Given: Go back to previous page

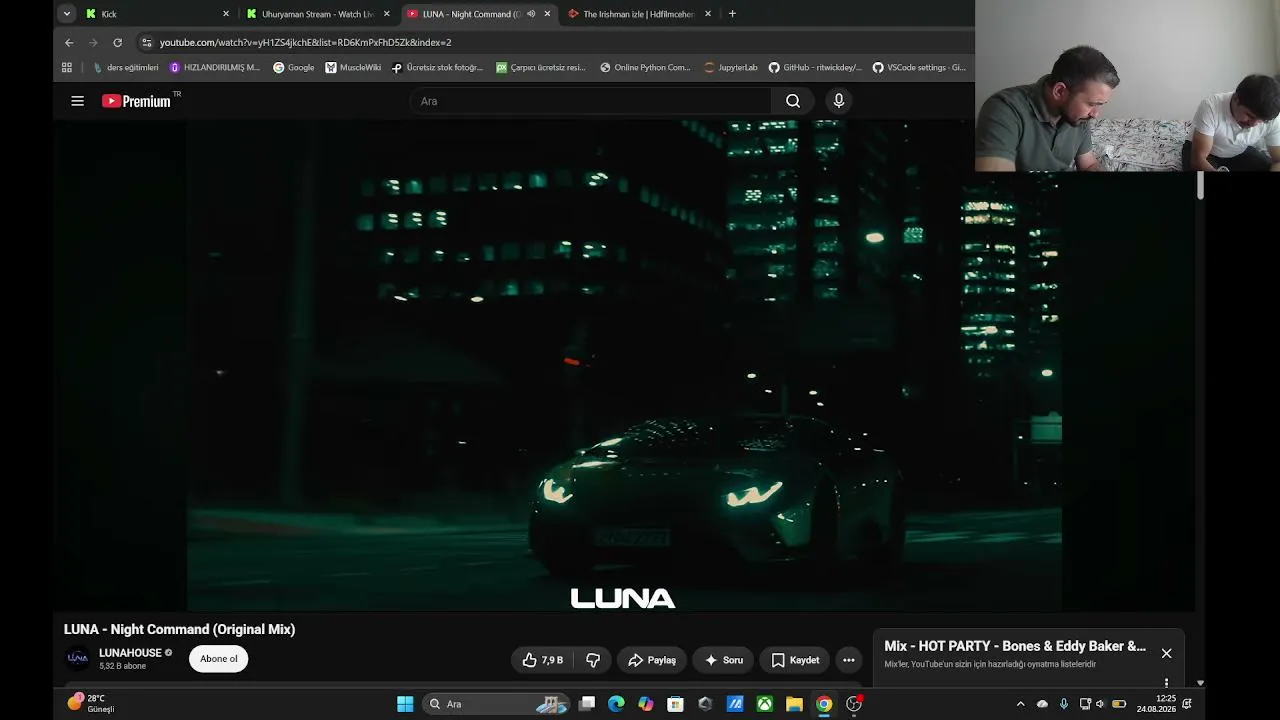Looking at the screenshot, I should pos(69,43).
